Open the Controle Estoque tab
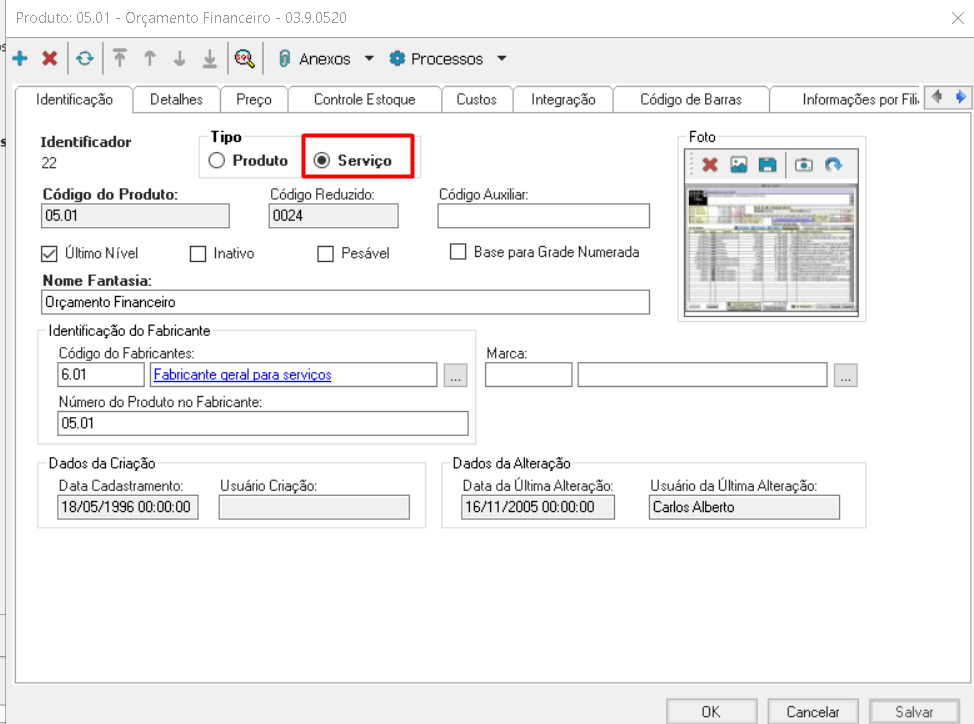974x724 pixels. pos(365,99)
